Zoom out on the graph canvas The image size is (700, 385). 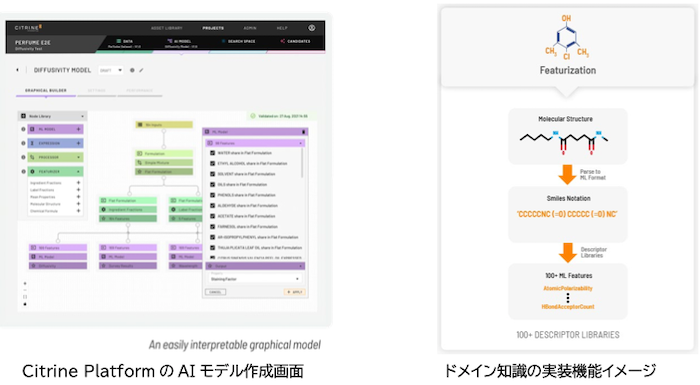coord(25,290)
